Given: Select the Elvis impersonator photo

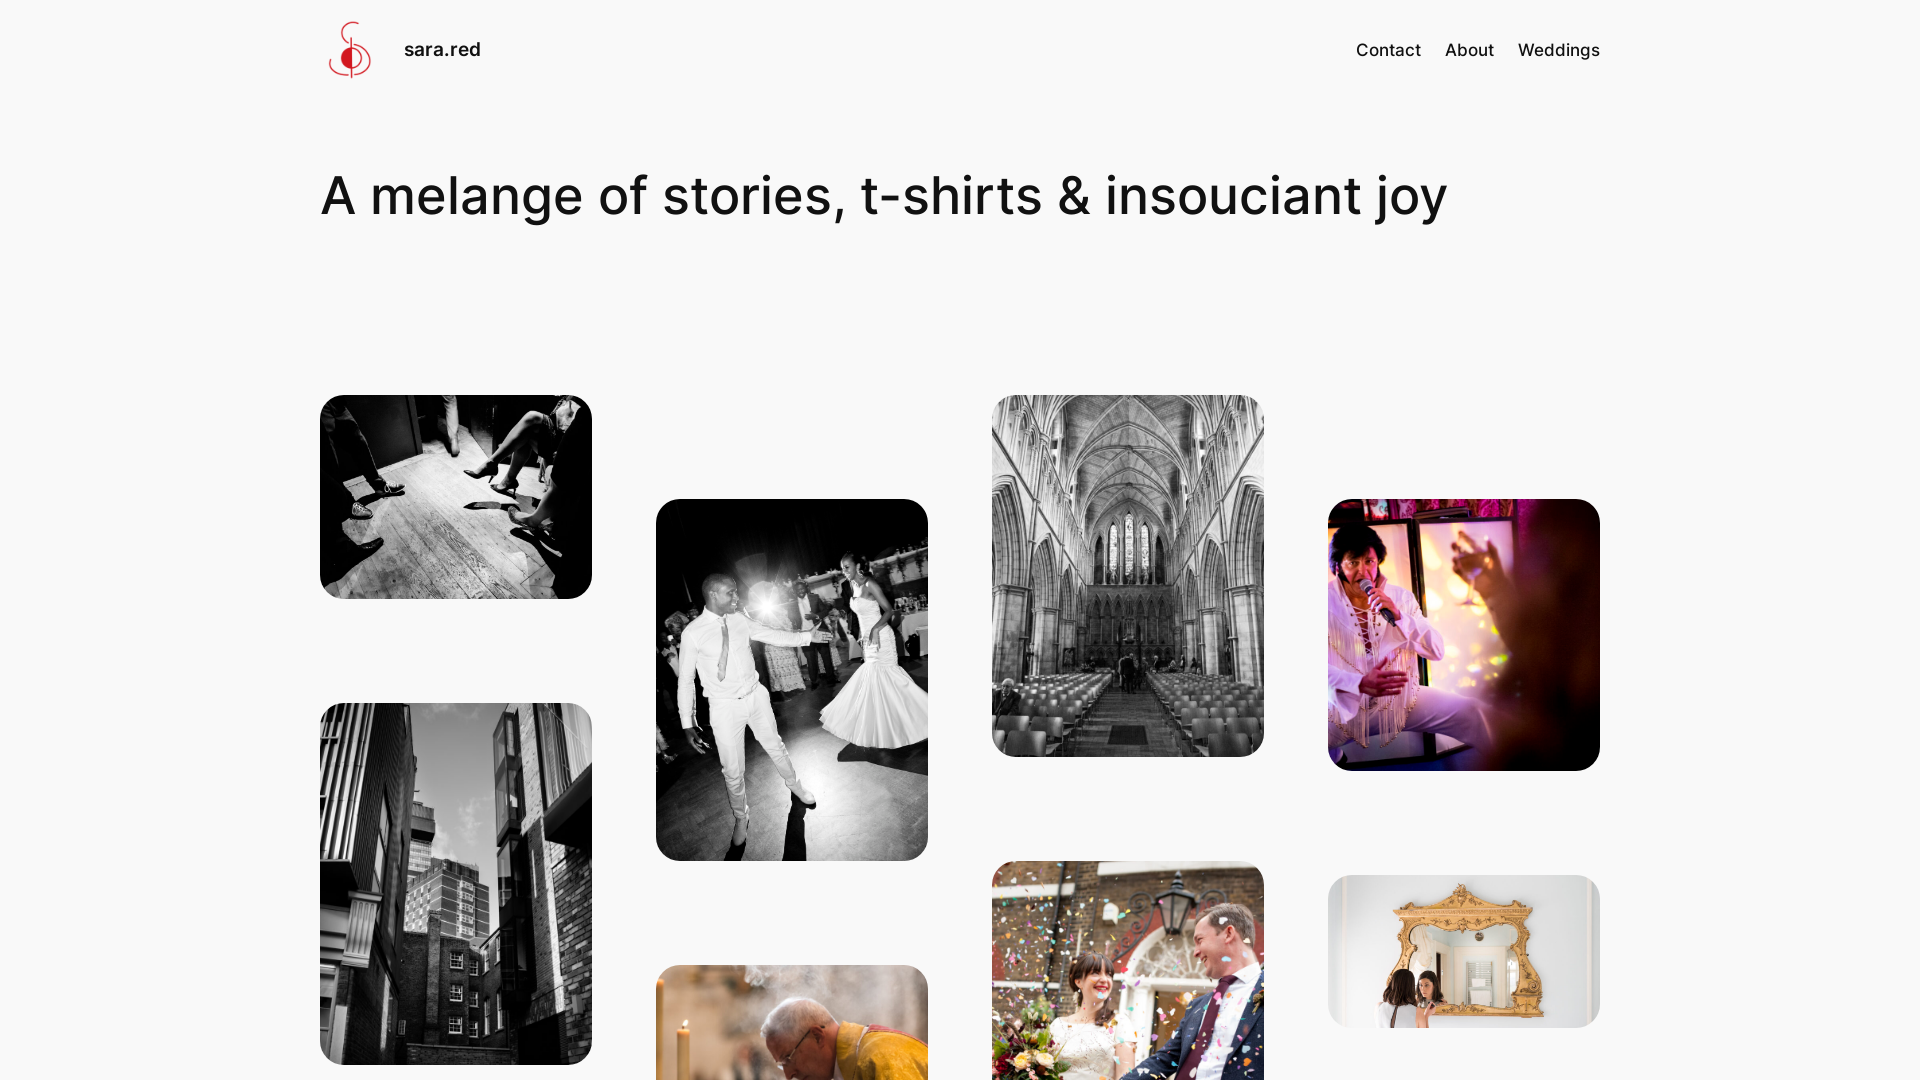Looking at the screenshot, I should click(x=1464, y=635).
